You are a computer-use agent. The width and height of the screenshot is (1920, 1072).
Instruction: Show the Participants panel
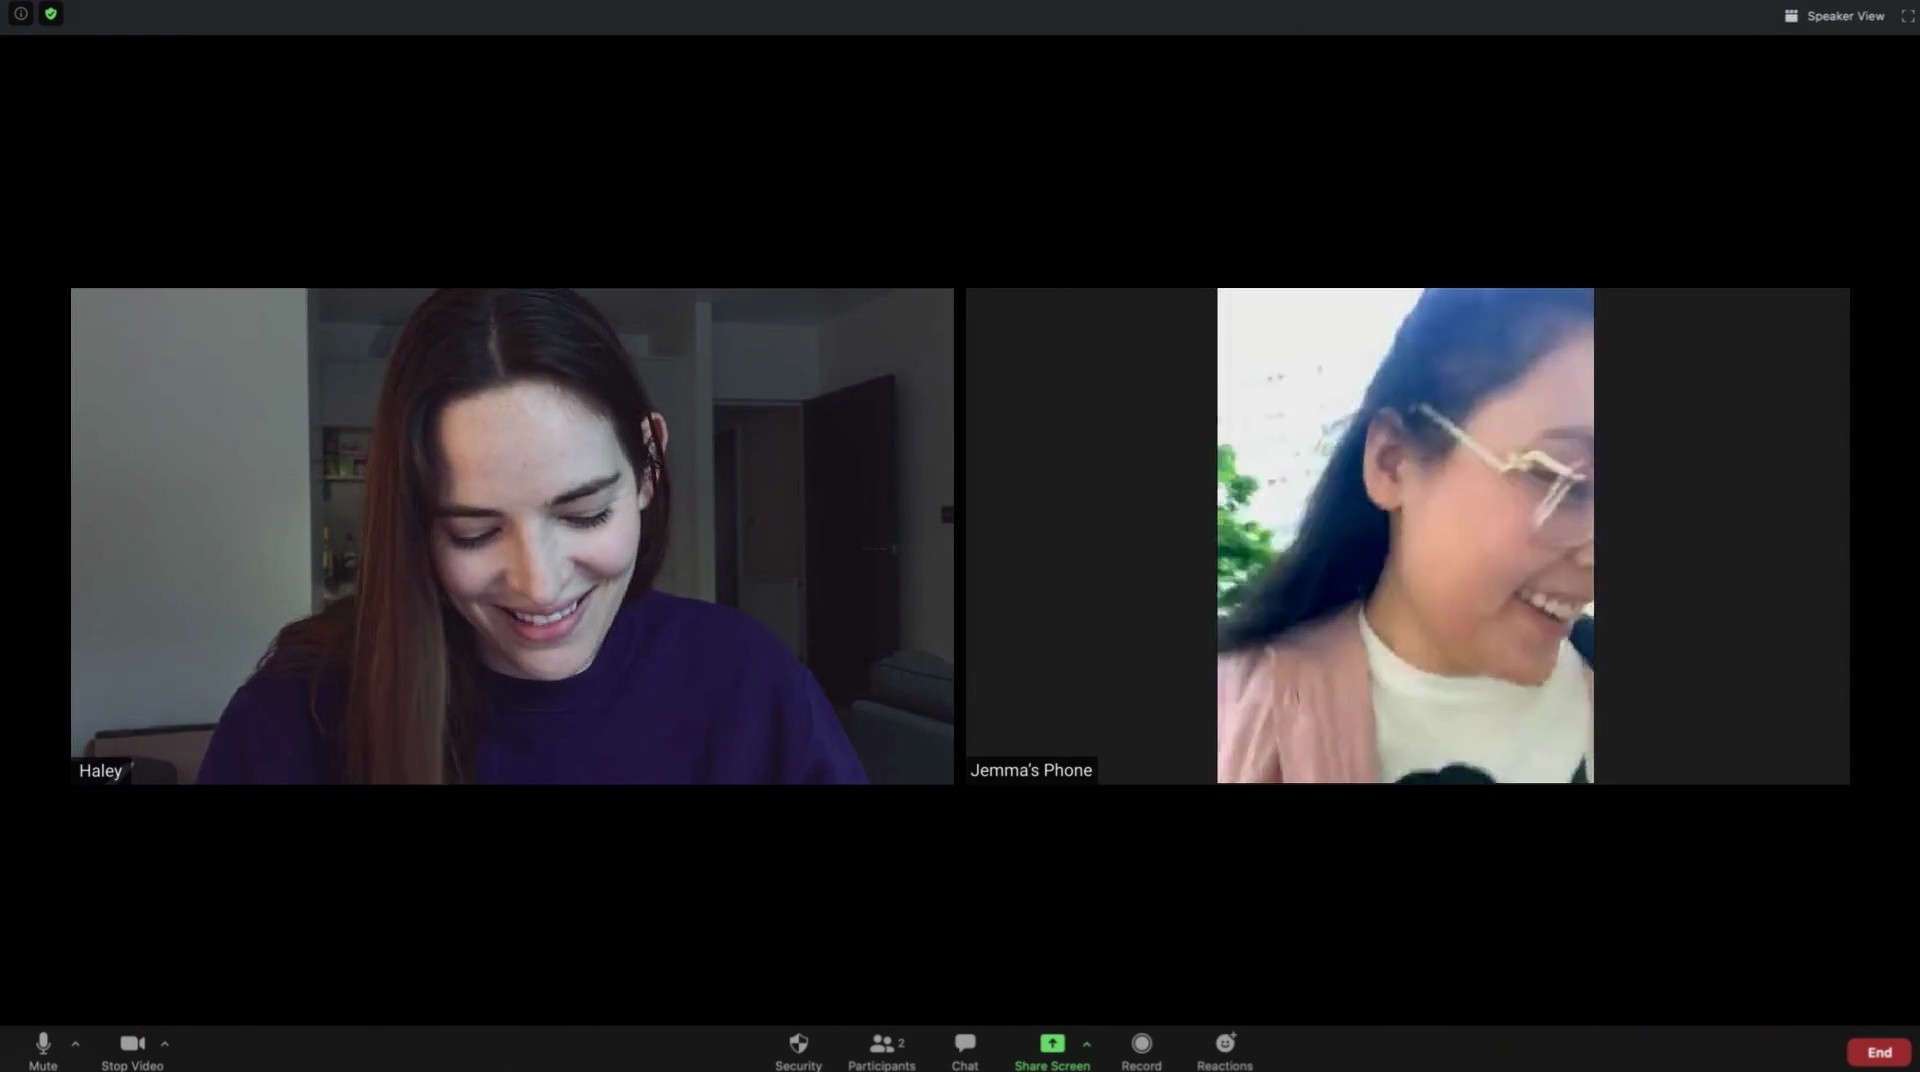[881, 1051]
